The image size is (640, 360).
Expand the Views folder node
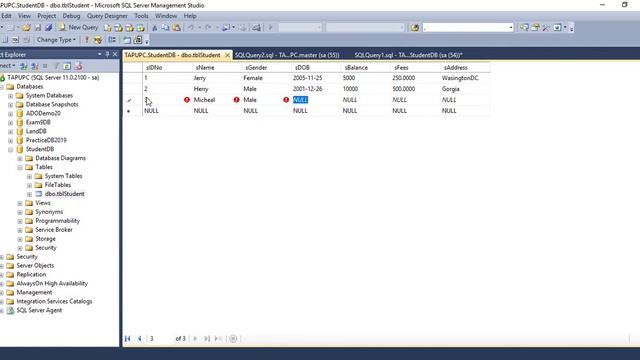[x=20, y=203]
